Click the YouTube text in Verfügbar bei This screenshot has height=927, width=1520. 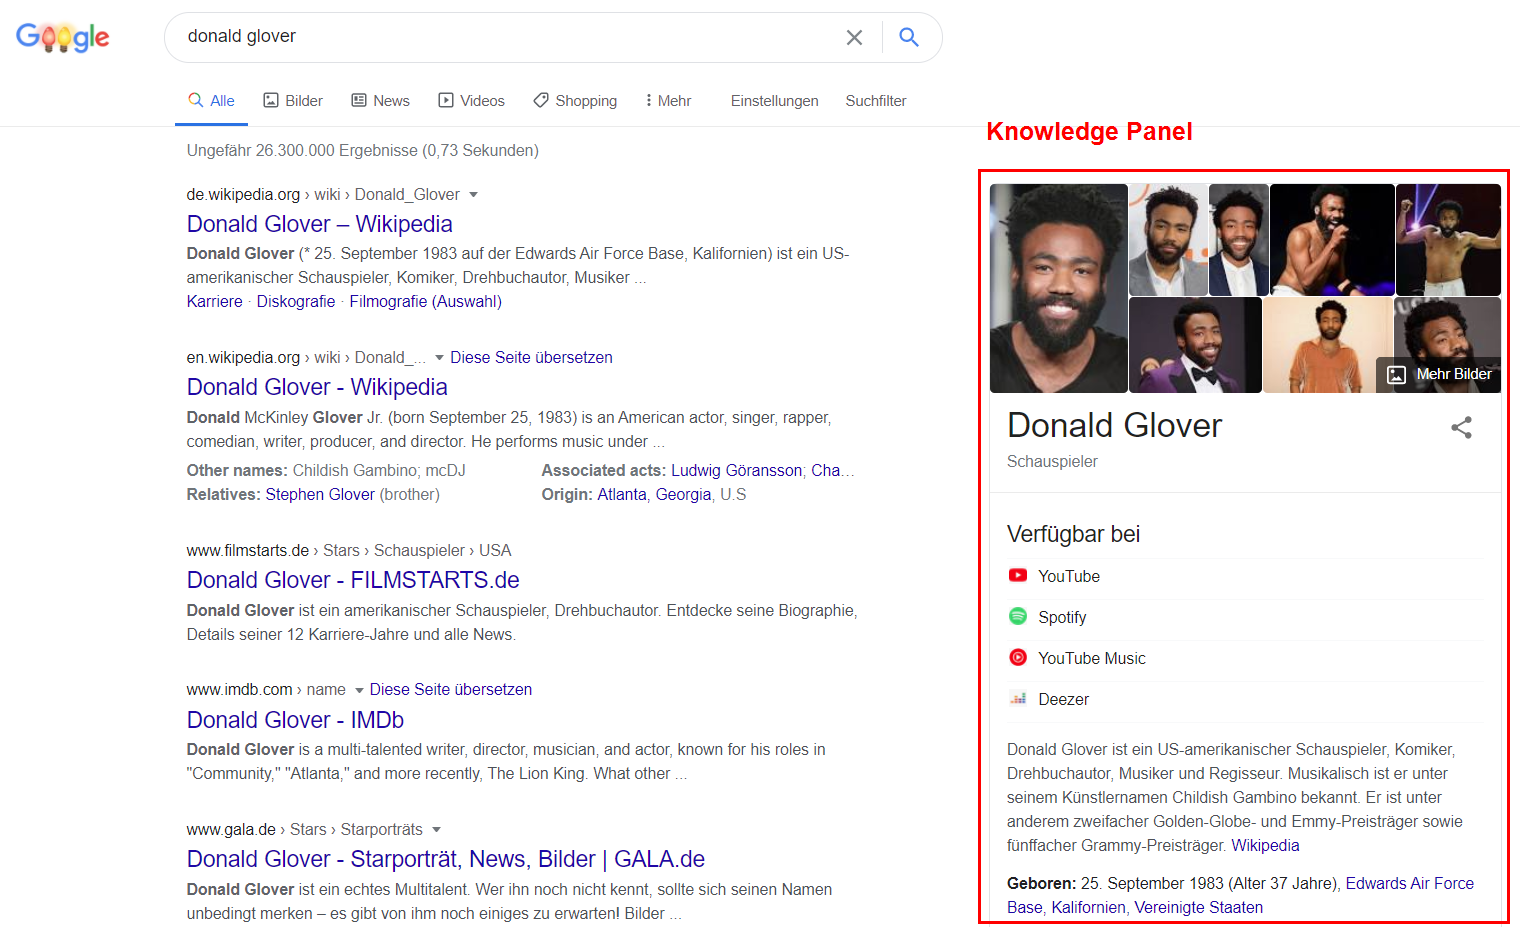click(1069, 576)
